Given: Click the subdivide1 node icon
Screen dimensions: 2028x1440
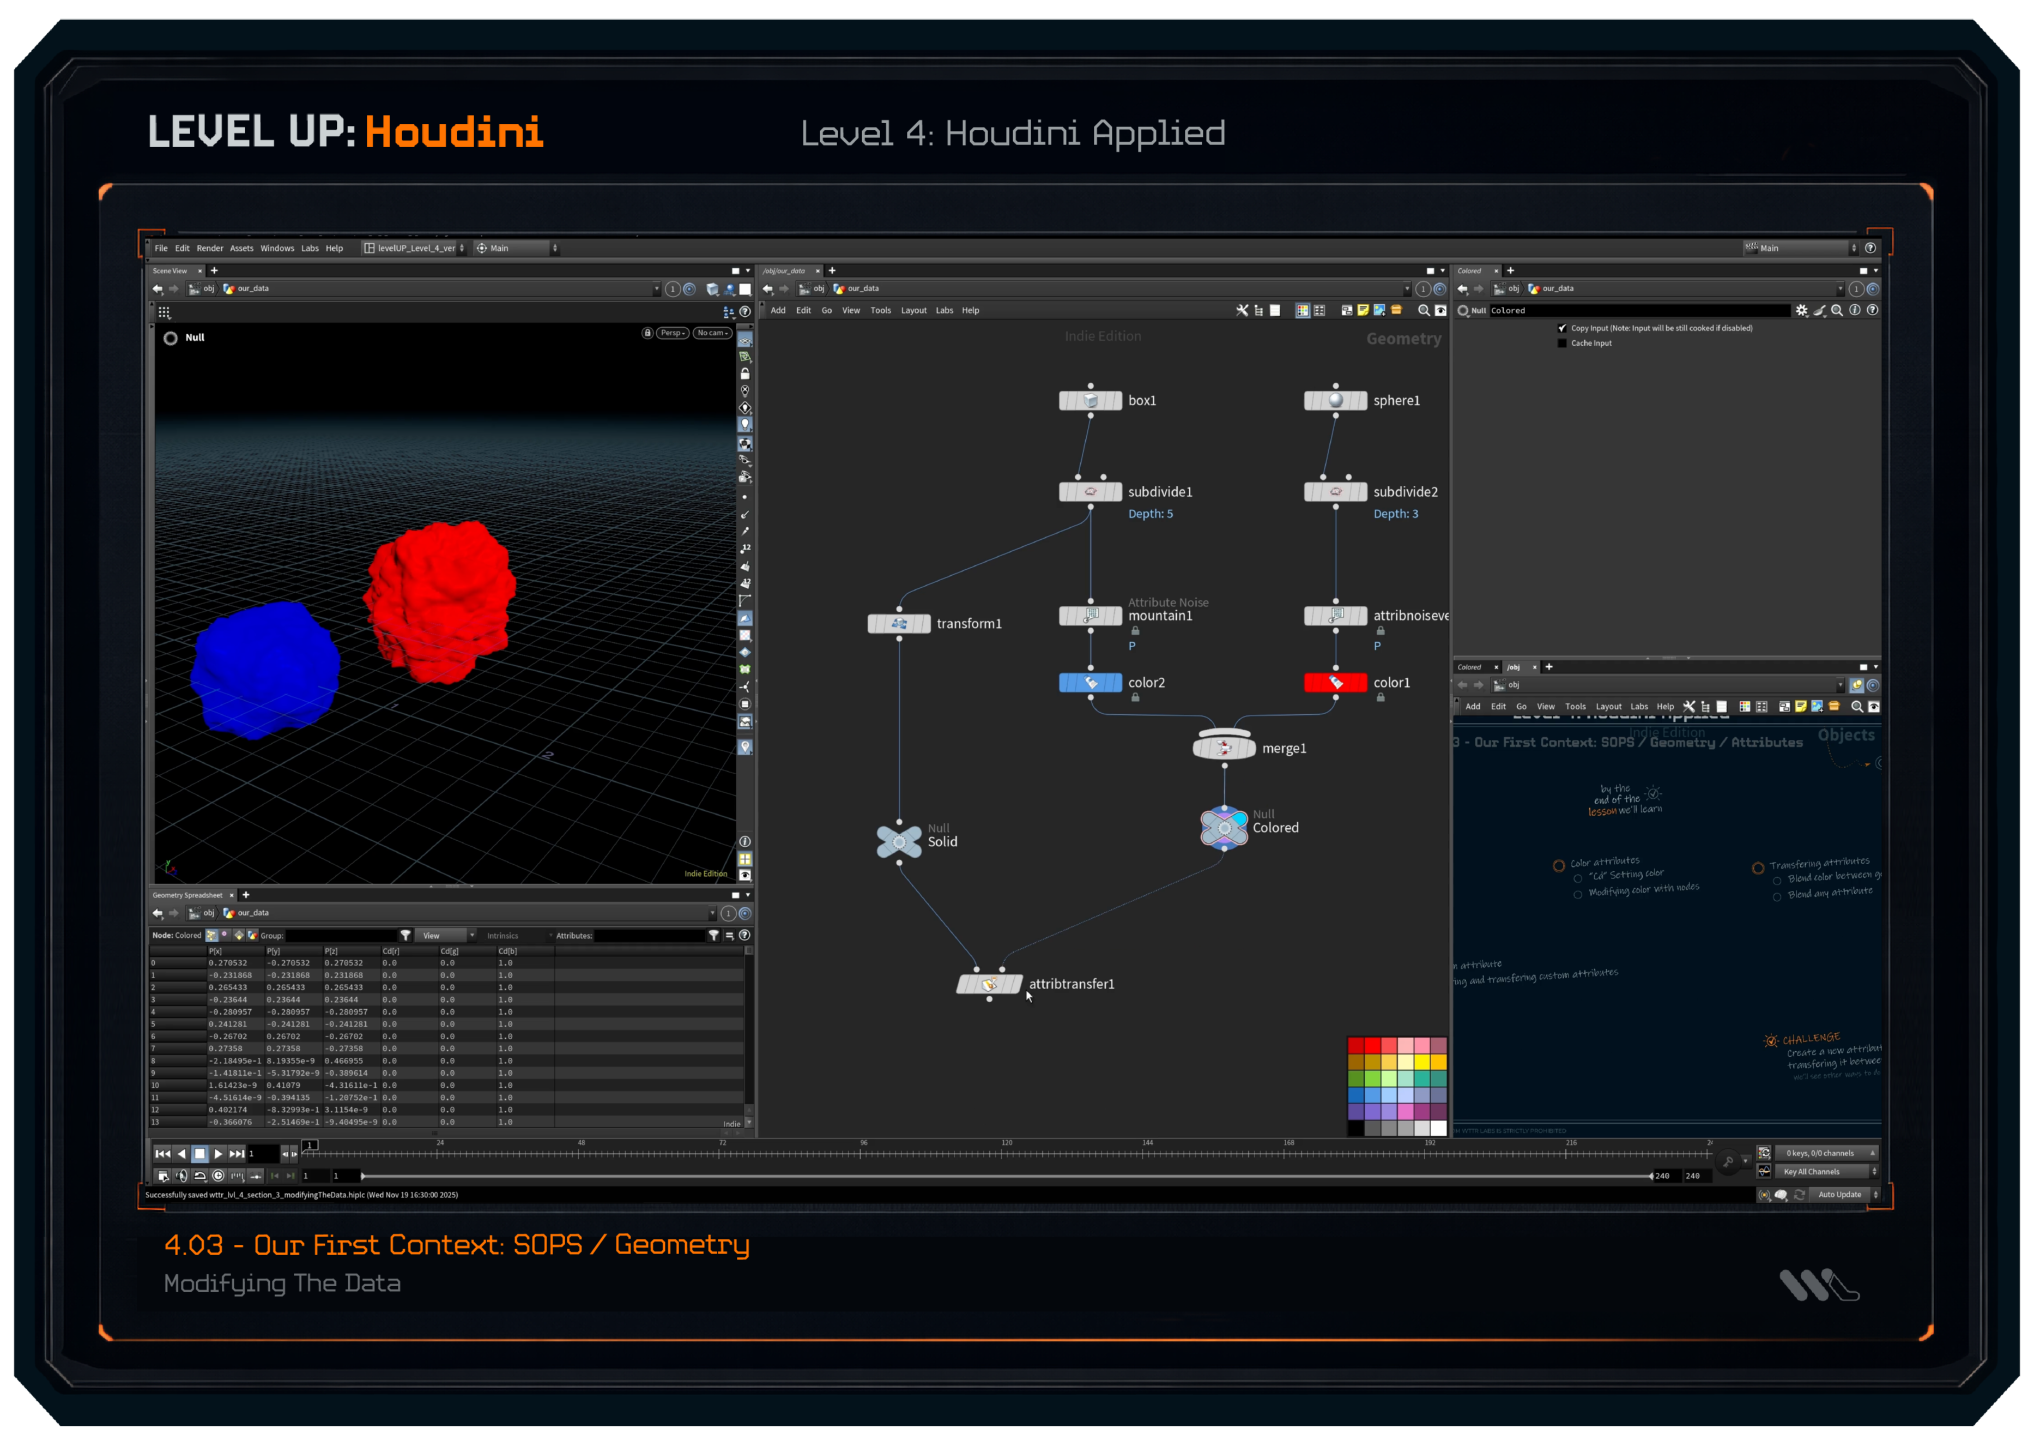Looking at the screenshot, I should point(1090,492).
